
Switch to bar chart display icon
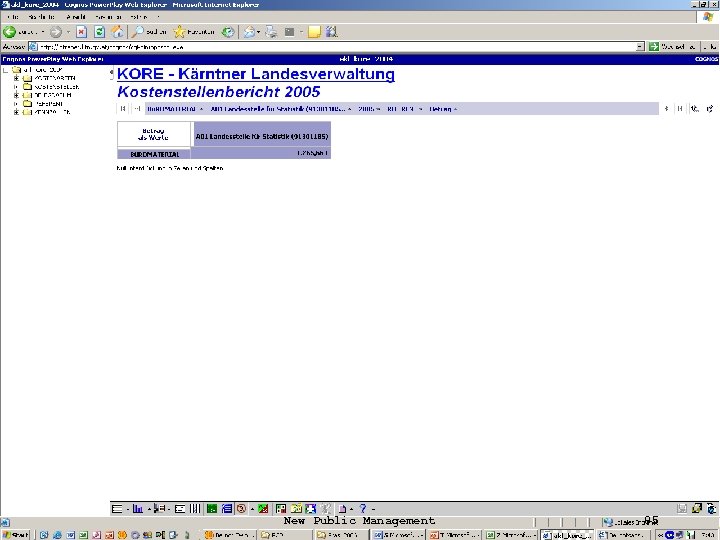(x=138, y=509)
